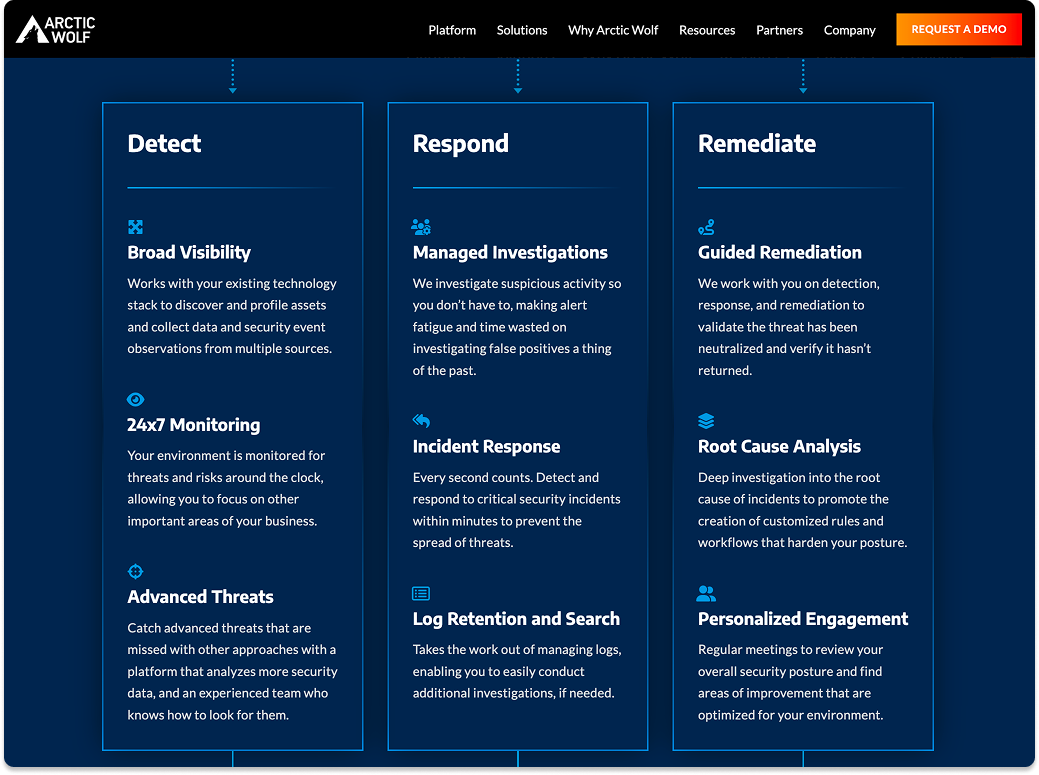1039x775 pixels.
Task: Click the Personalized Engagement title
Action: click(x=803, y=619)
